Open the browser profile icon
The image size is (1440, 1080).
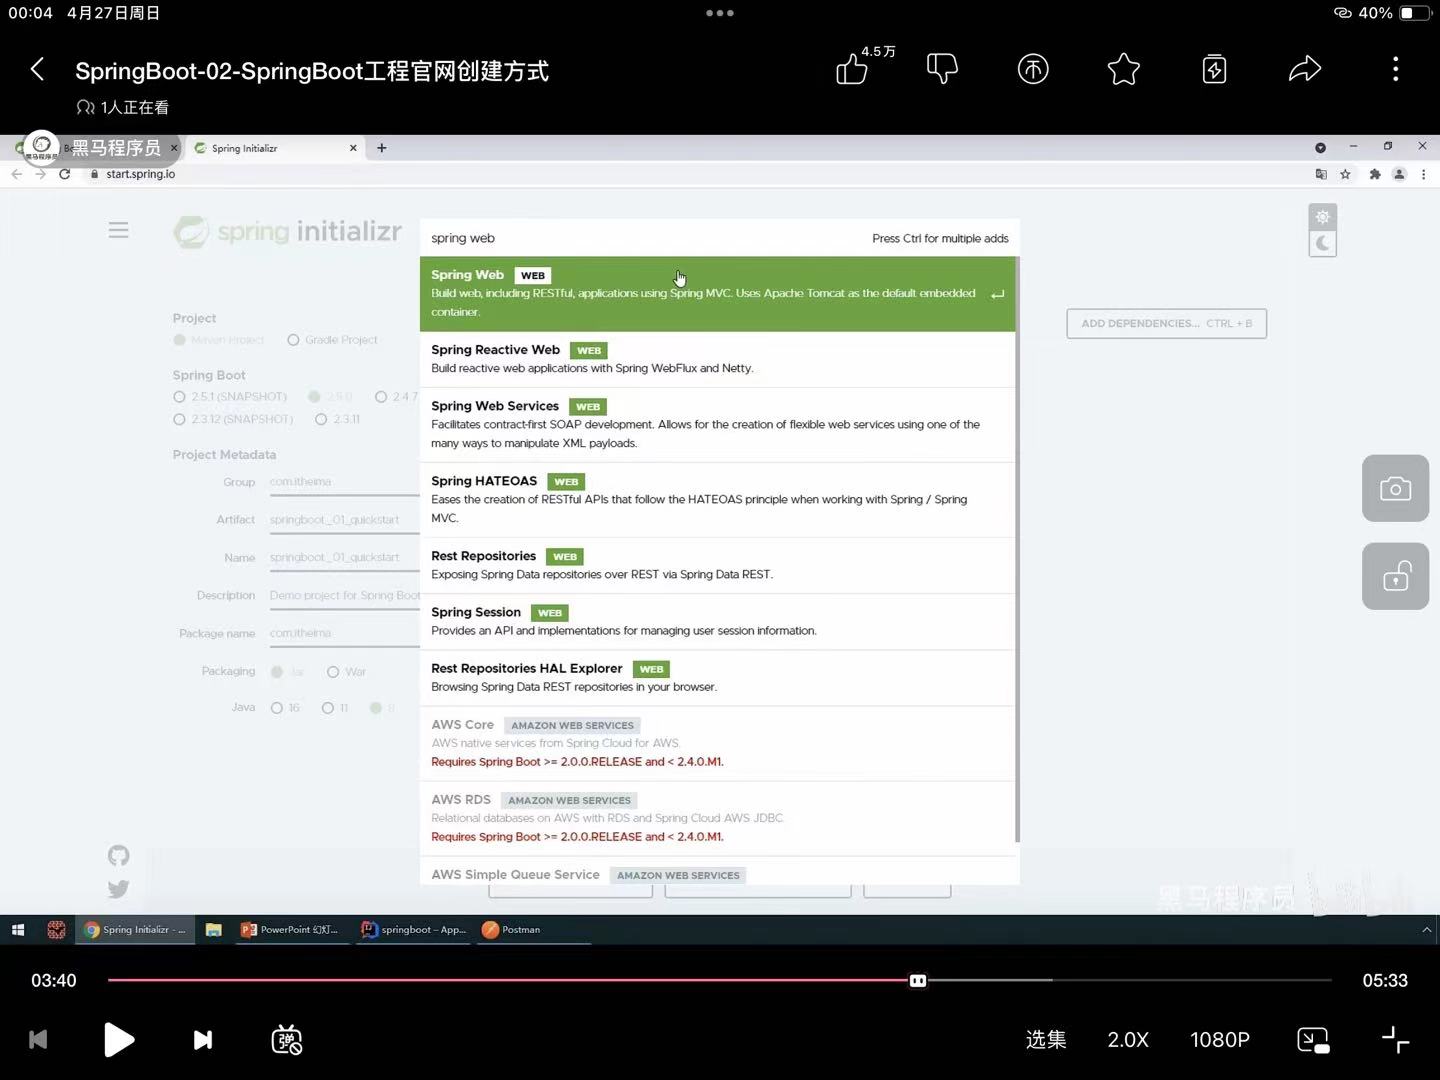click(x=1399, y=174)
